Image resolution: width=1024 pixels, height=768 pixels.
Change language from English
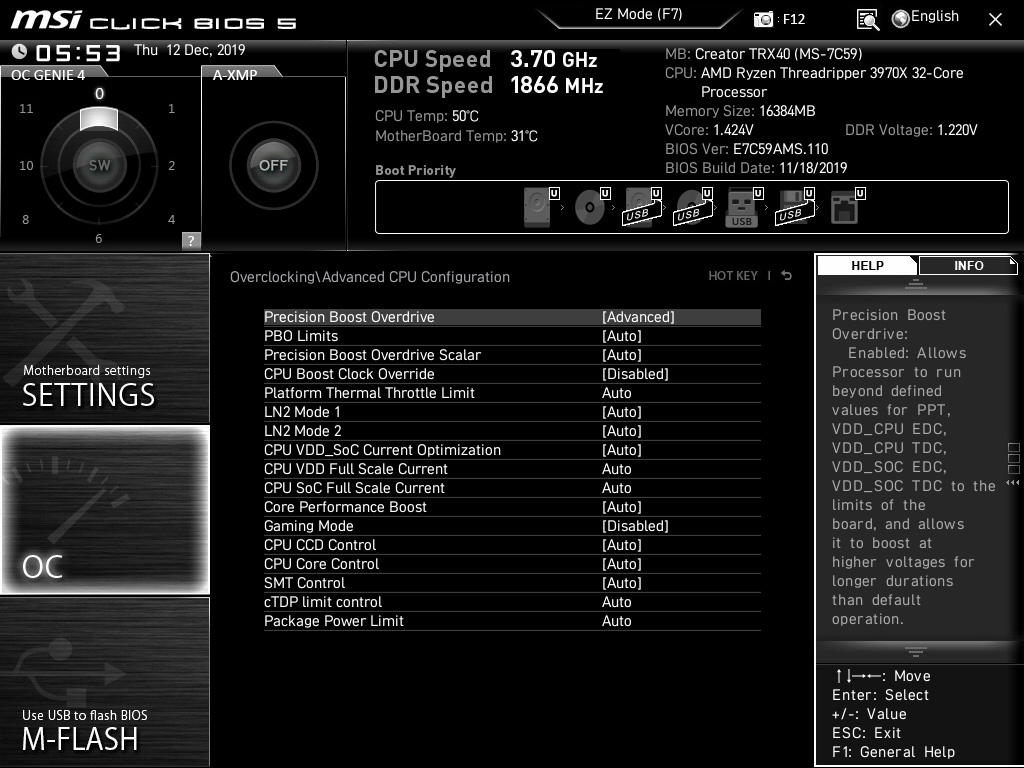[x=925, y=17]
